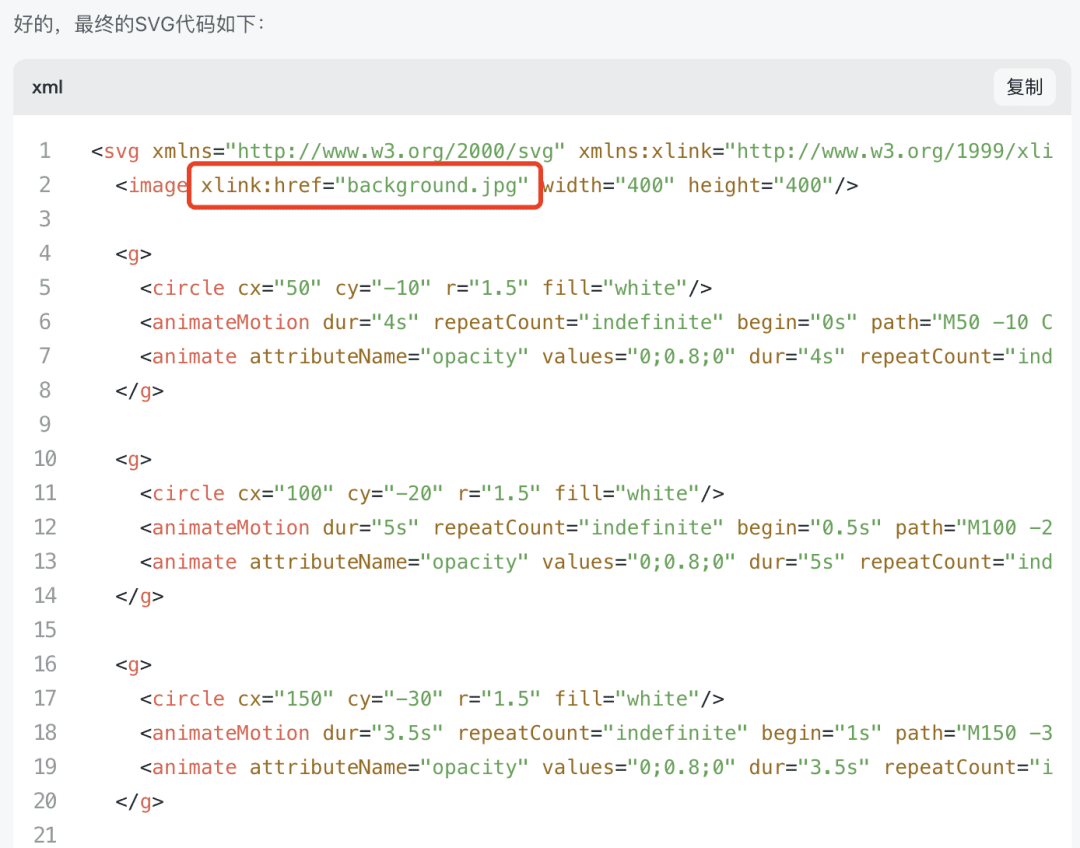Click the 复制 copy button
Viewport: 1080px width, 848px height.
coord(1024,87)
